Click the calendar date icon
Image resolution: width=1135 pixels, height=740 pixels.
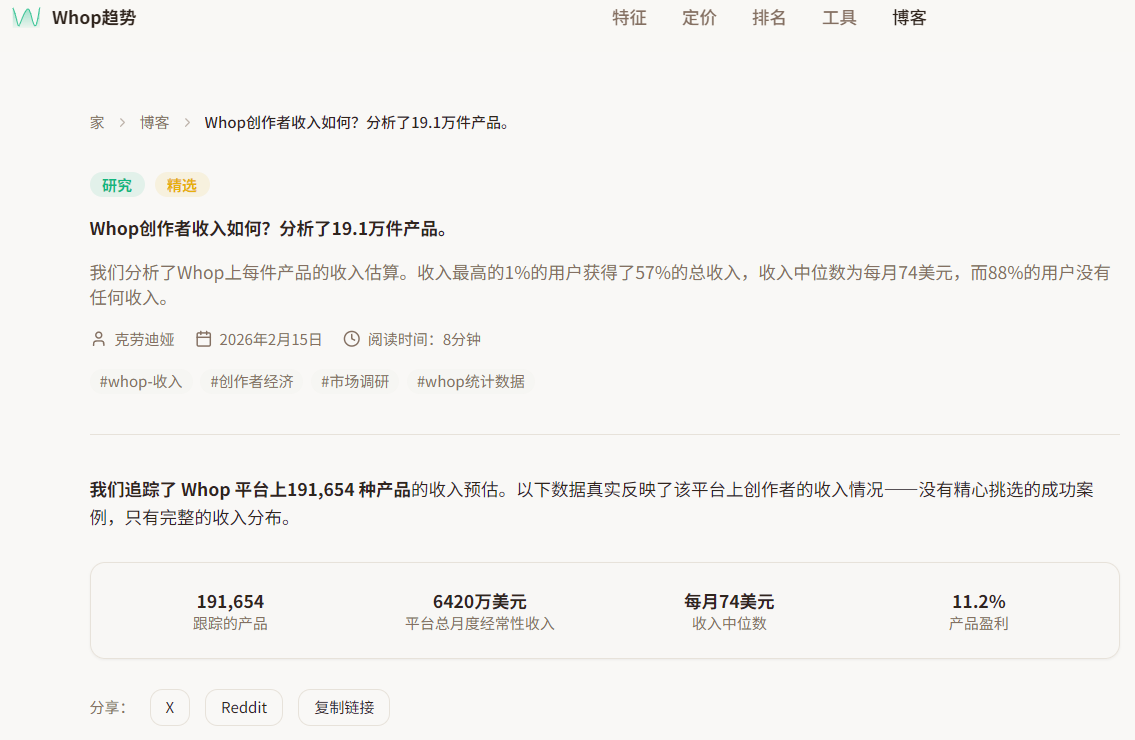(x=203, y=339)
